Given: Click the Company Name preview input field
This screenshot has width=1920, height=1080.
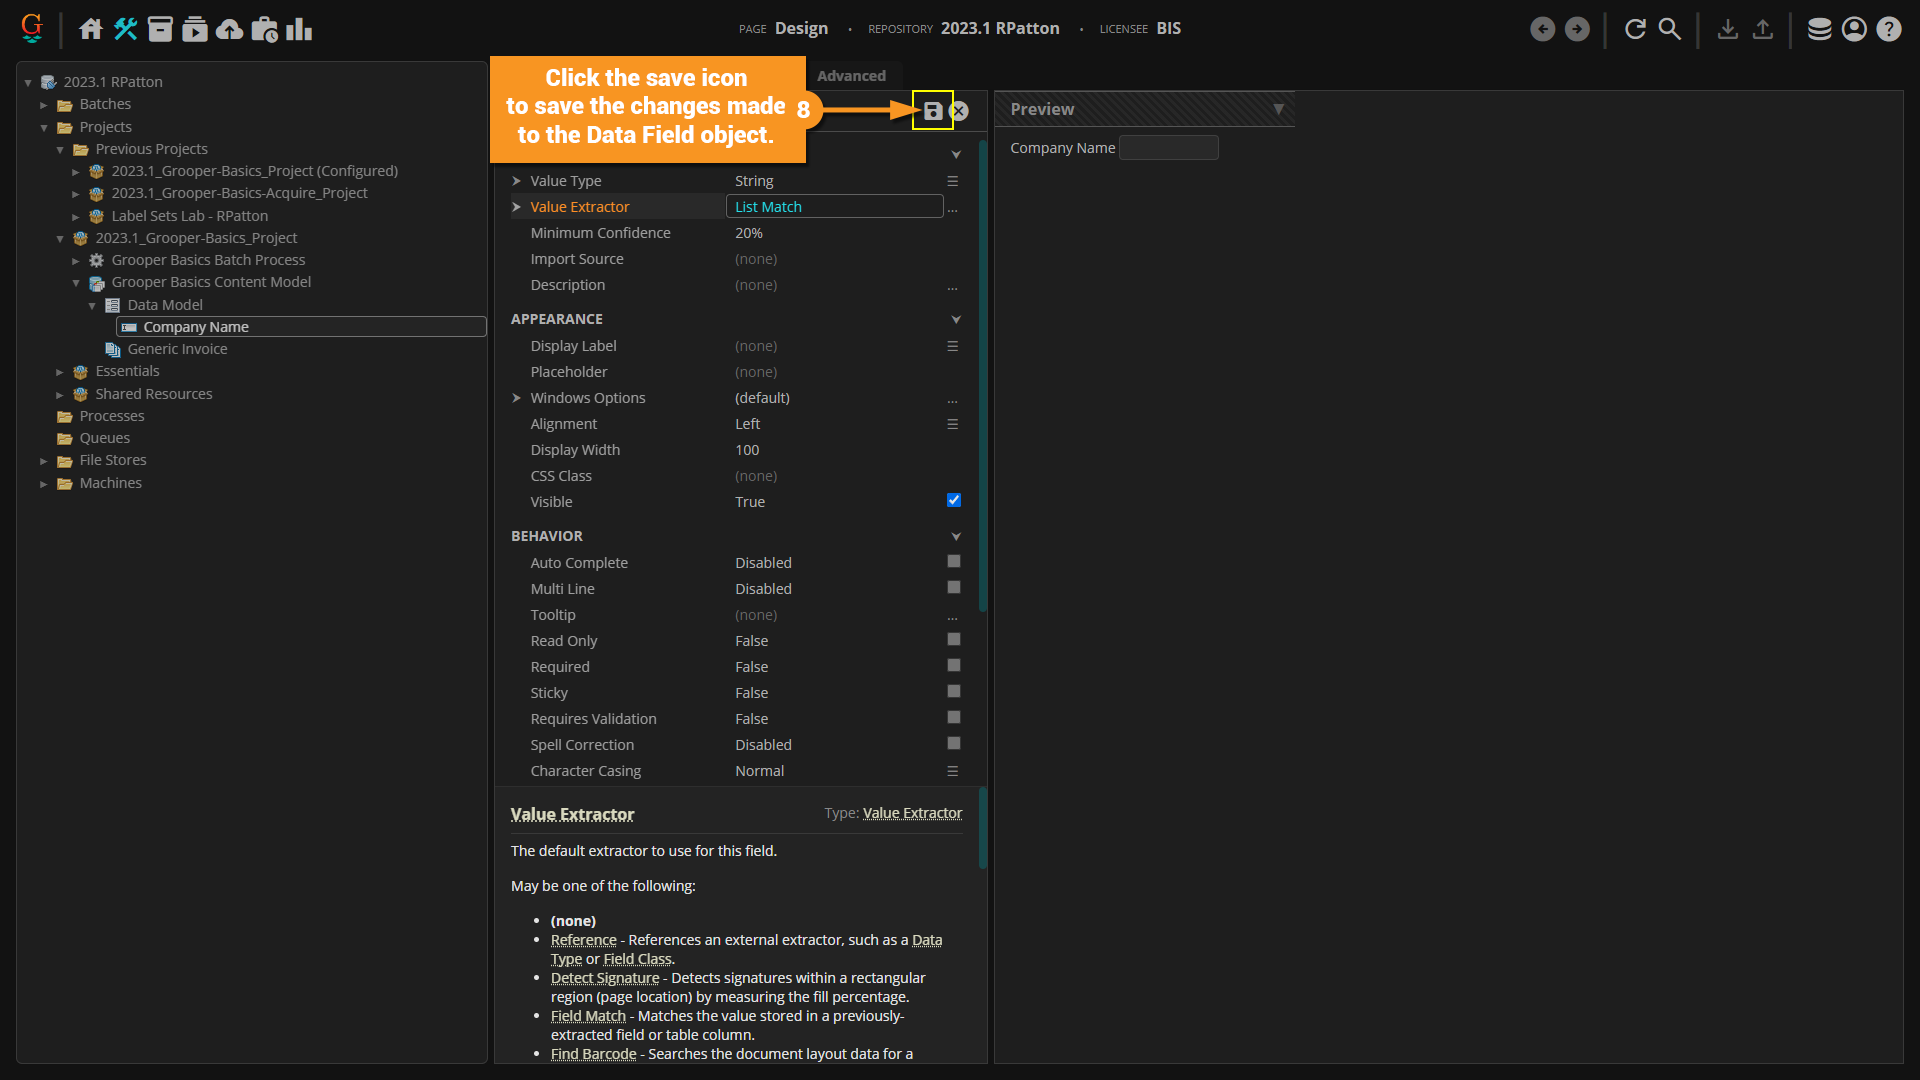Looking at the screenshot, I should pos(1168,148).
